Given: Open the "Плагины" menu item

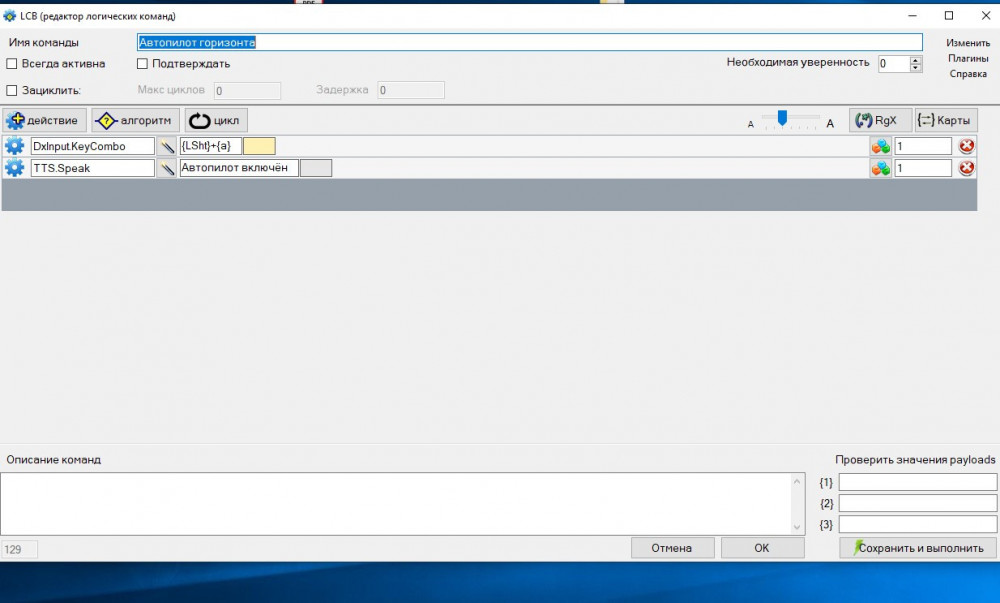Looking at the screenshot, I should pos(968,58).
